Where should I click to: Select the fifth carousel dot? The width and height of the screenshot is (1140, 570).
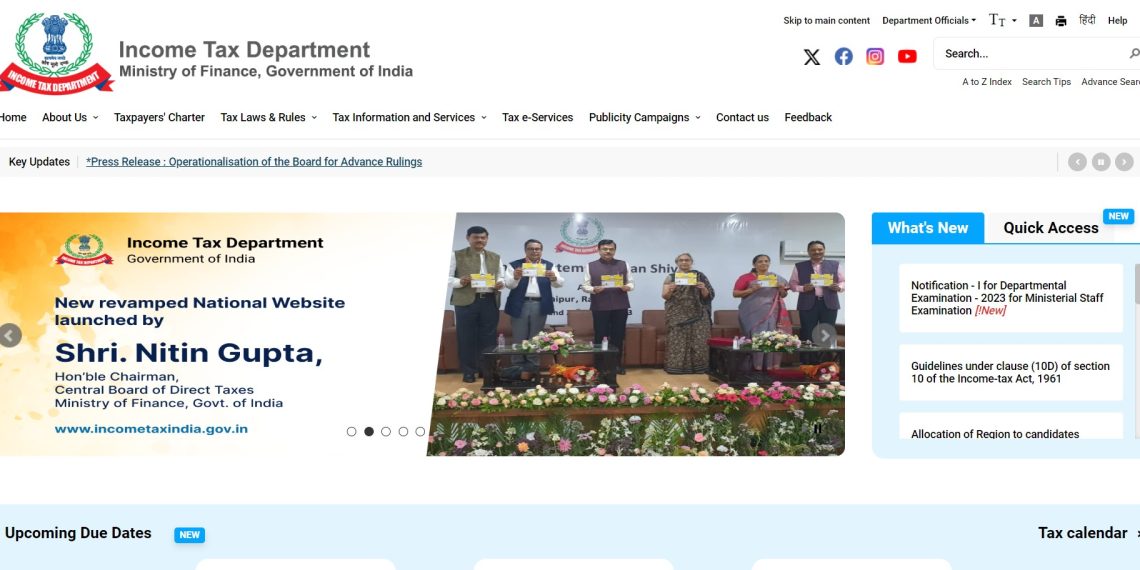coord(420,431)
